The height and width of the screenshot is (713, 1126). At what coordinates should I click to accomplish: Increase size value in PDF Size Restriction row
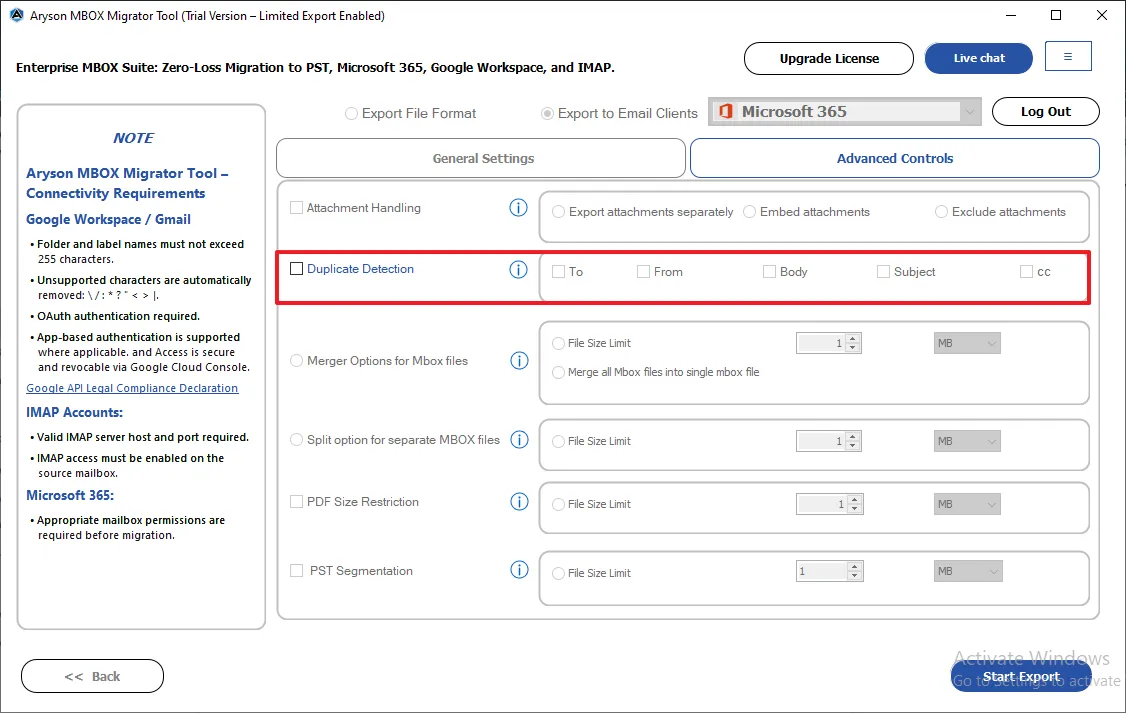[x=855, y=500]
